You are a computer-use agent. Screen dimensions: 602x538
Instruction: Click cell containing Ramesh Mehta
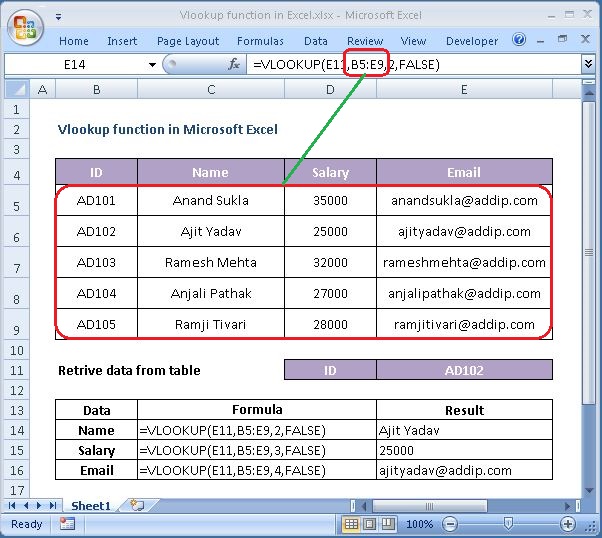pos(211,263)
